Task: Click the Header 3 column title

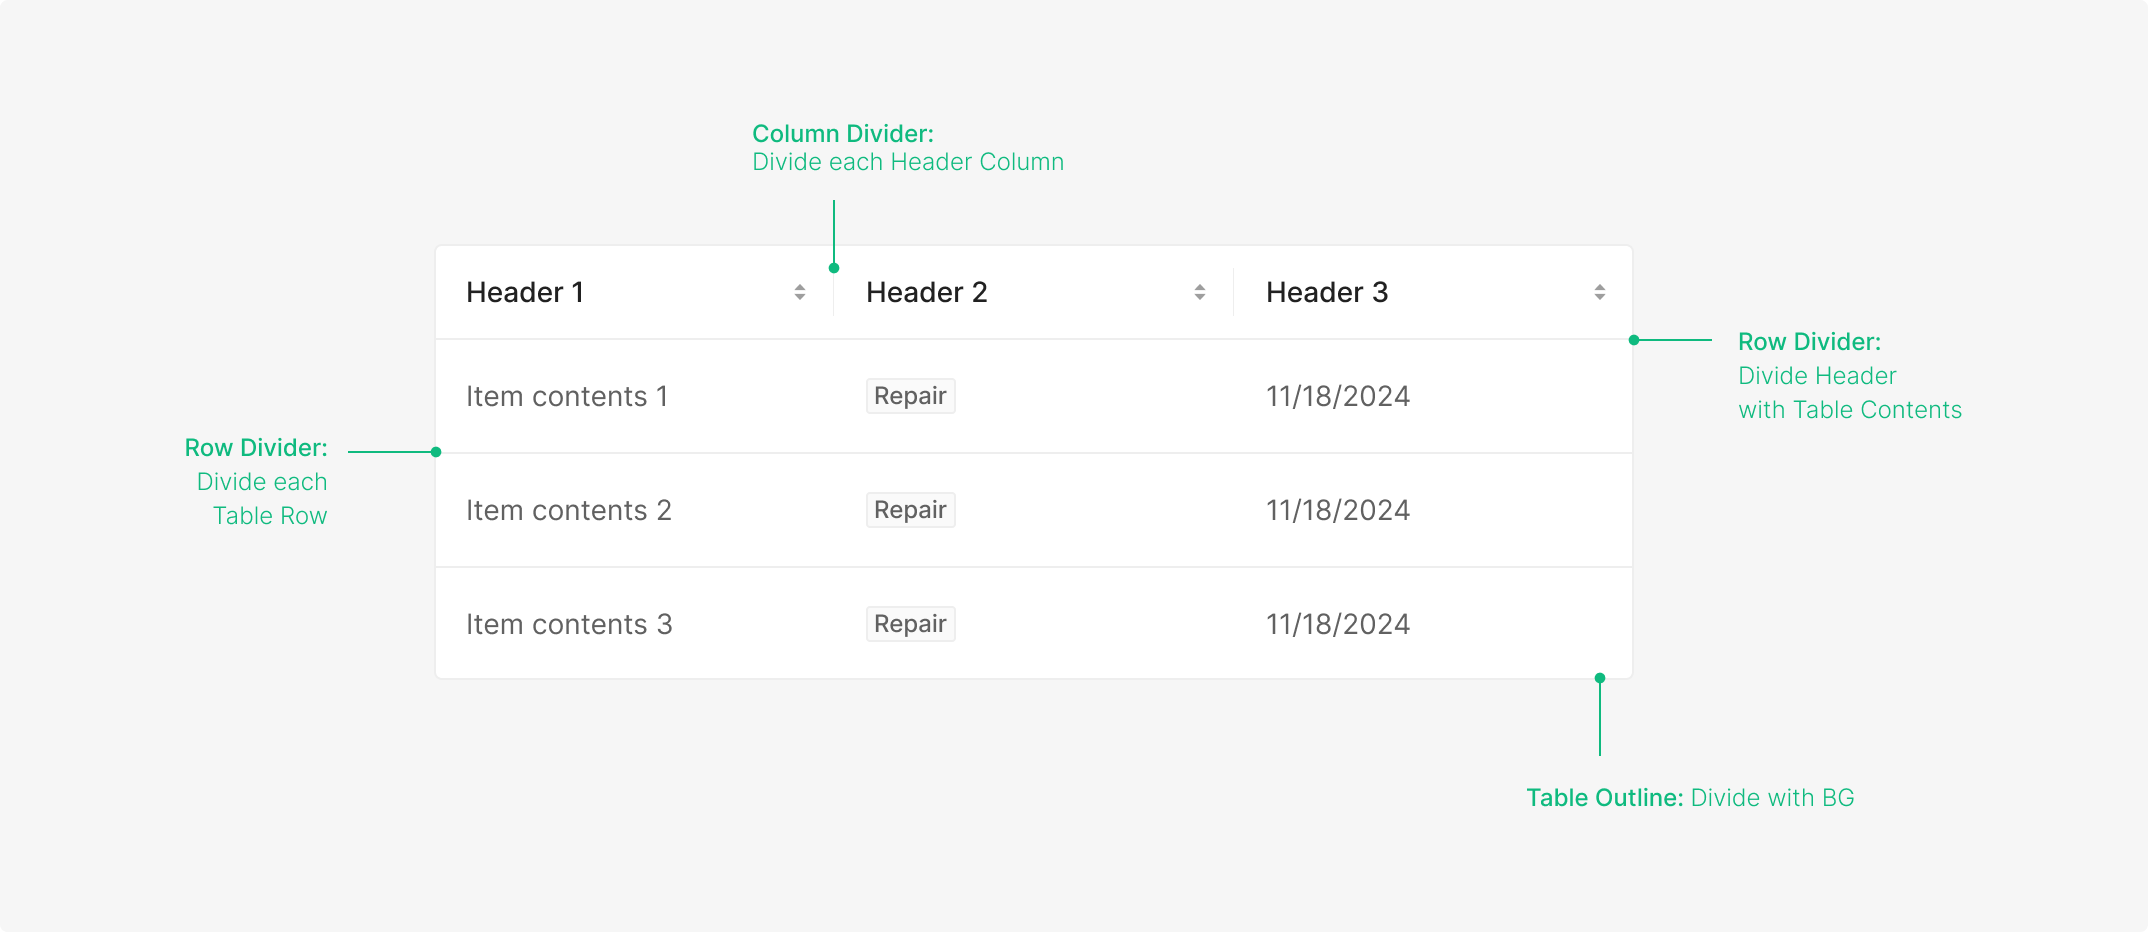Action: (x=1327, y=292)
